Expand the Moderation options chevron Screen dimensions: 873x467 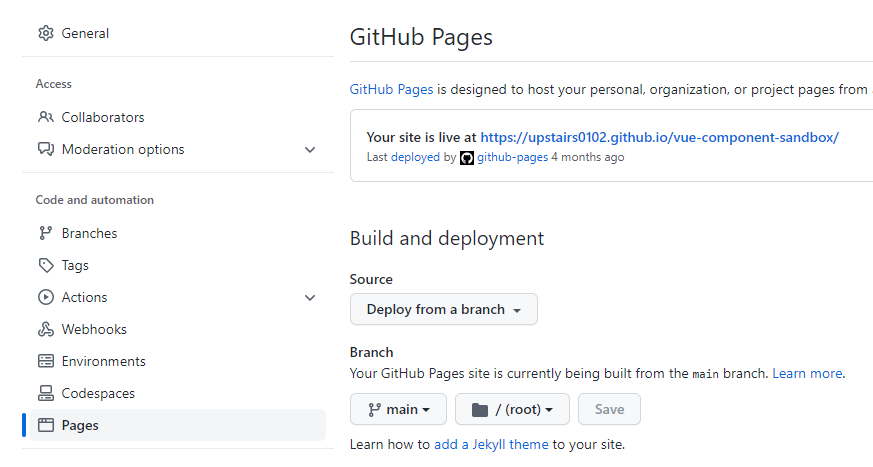click(x=310, y=150)
